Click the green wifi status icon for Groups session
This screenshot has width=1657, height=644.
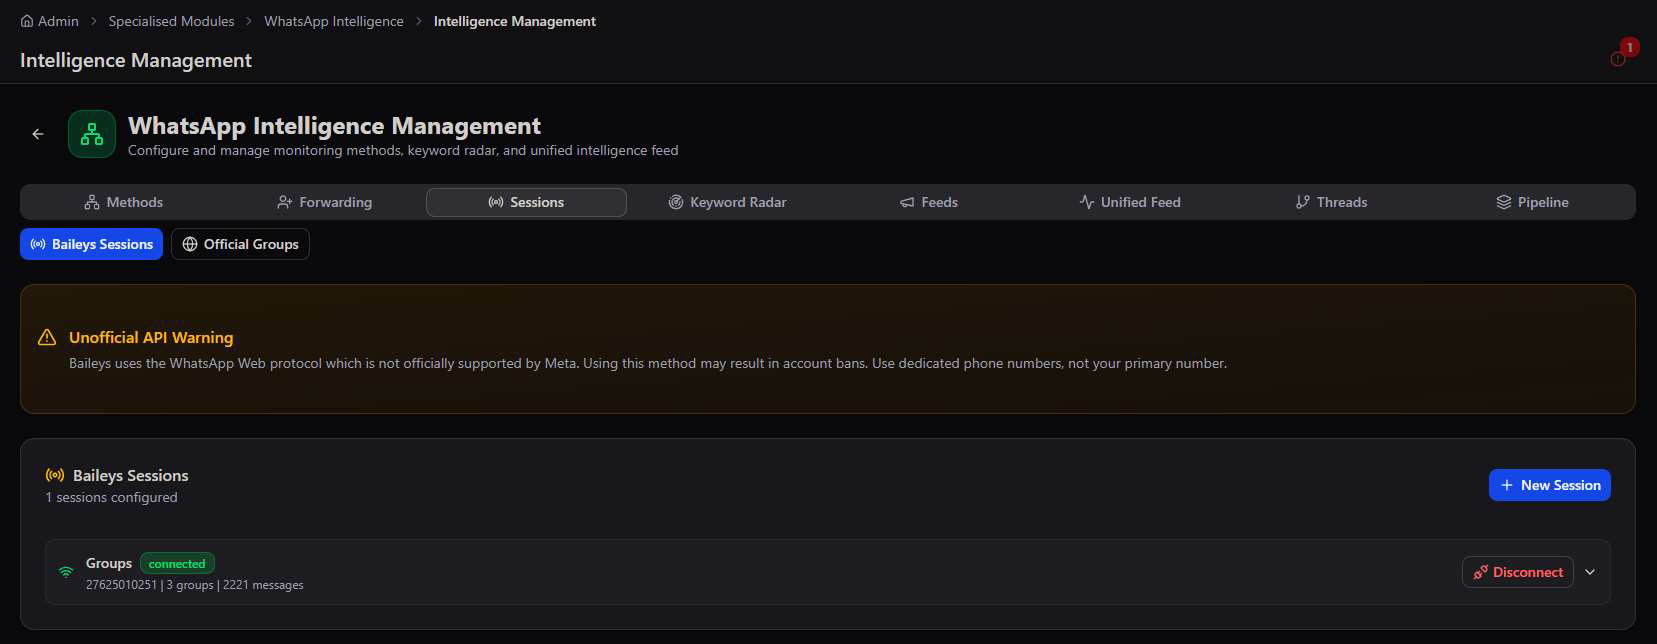(66, 572)
